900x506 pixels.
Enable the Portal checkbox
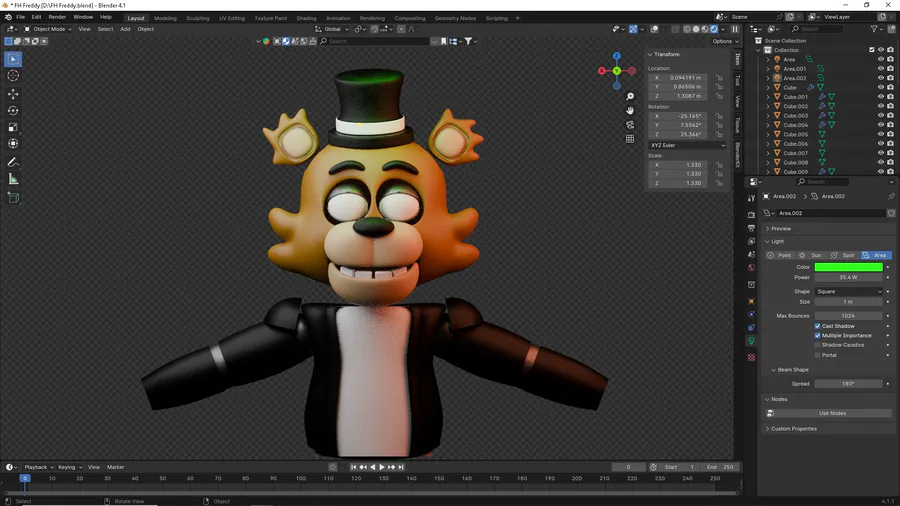tap(817, 355)
